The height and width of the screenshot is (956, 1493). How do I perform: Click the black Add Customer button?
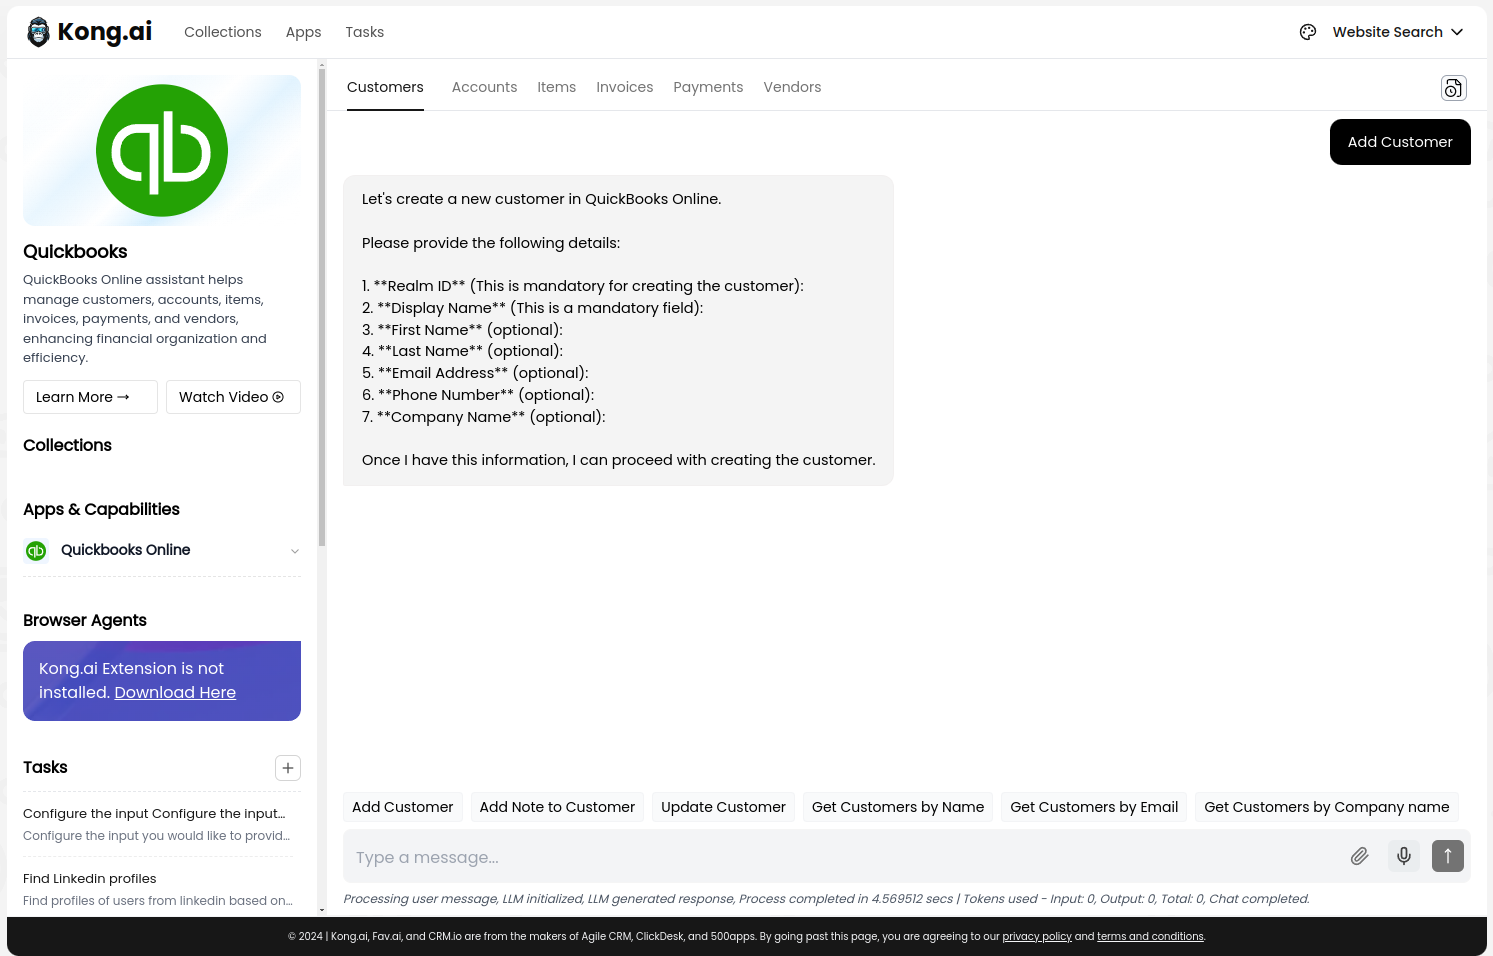1400,142
